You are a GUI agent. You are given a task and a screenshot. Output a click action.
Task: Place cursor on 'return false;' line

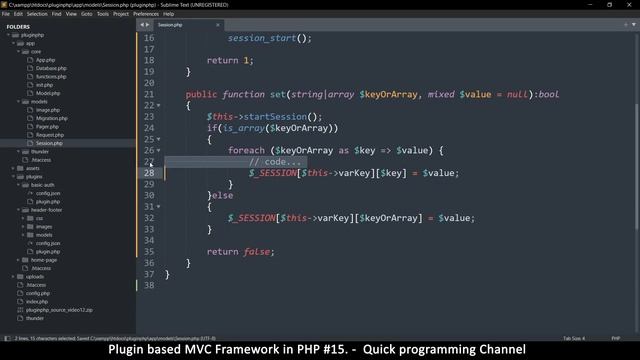[x=240, y=252]
